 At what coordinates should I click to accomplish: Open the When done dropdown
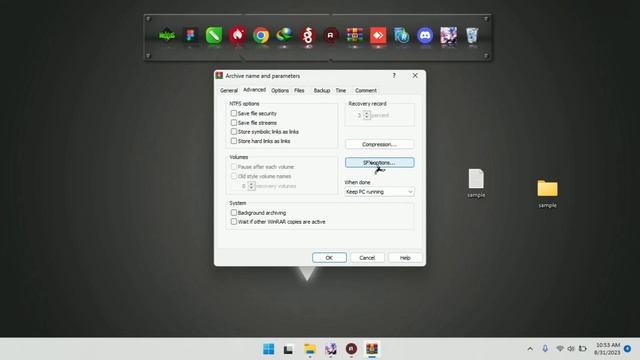pyautogui.click(x=379, y=192)
